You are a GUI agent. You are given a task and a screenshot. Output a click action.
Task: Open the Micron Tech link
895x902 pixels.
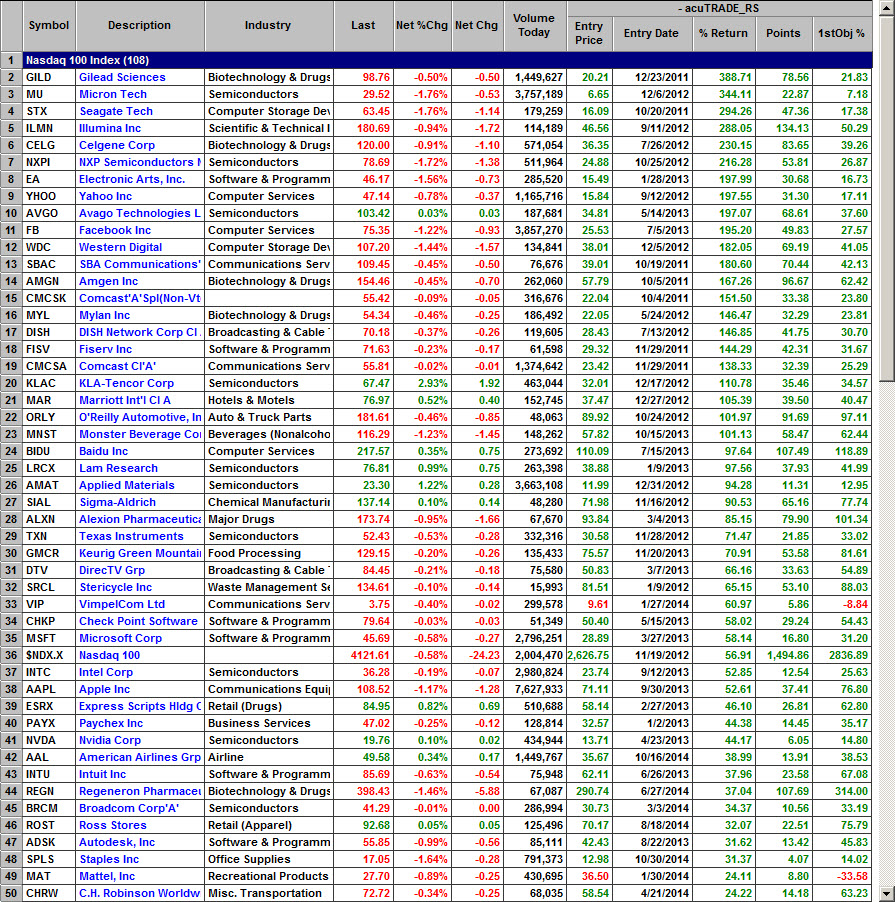coord(113,94)
